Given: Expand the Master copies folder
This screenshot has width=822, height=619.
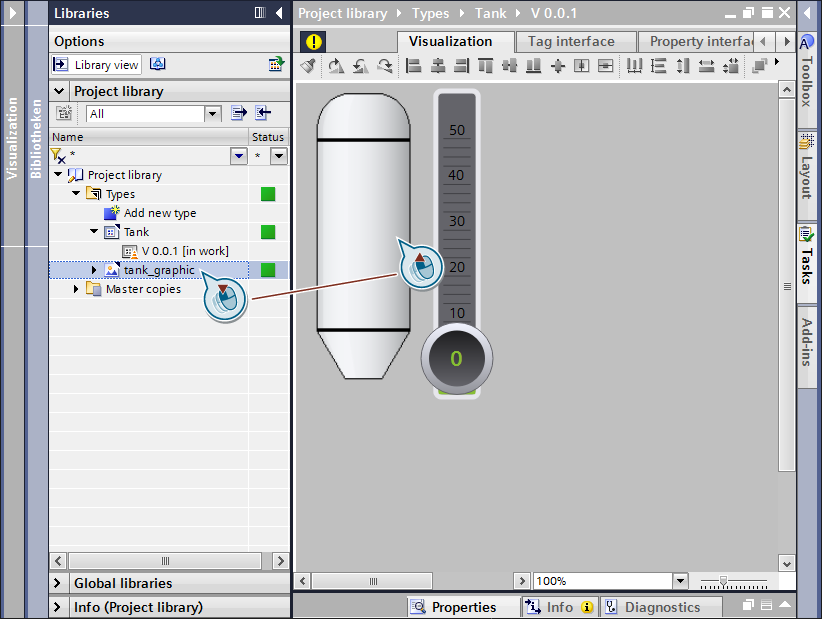Looking at the screenshot, I should pos(77,289).
